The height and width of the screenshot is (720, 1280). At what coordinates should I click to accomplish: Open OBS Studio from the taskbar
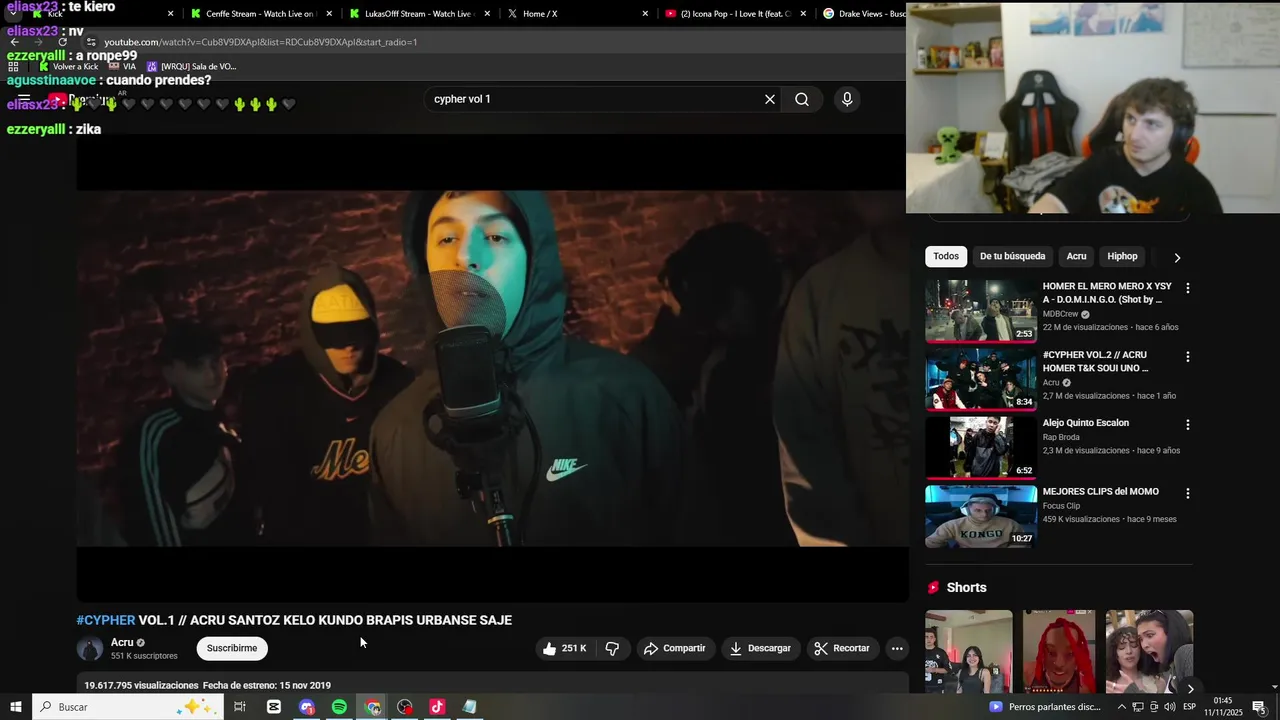point(405,707)
